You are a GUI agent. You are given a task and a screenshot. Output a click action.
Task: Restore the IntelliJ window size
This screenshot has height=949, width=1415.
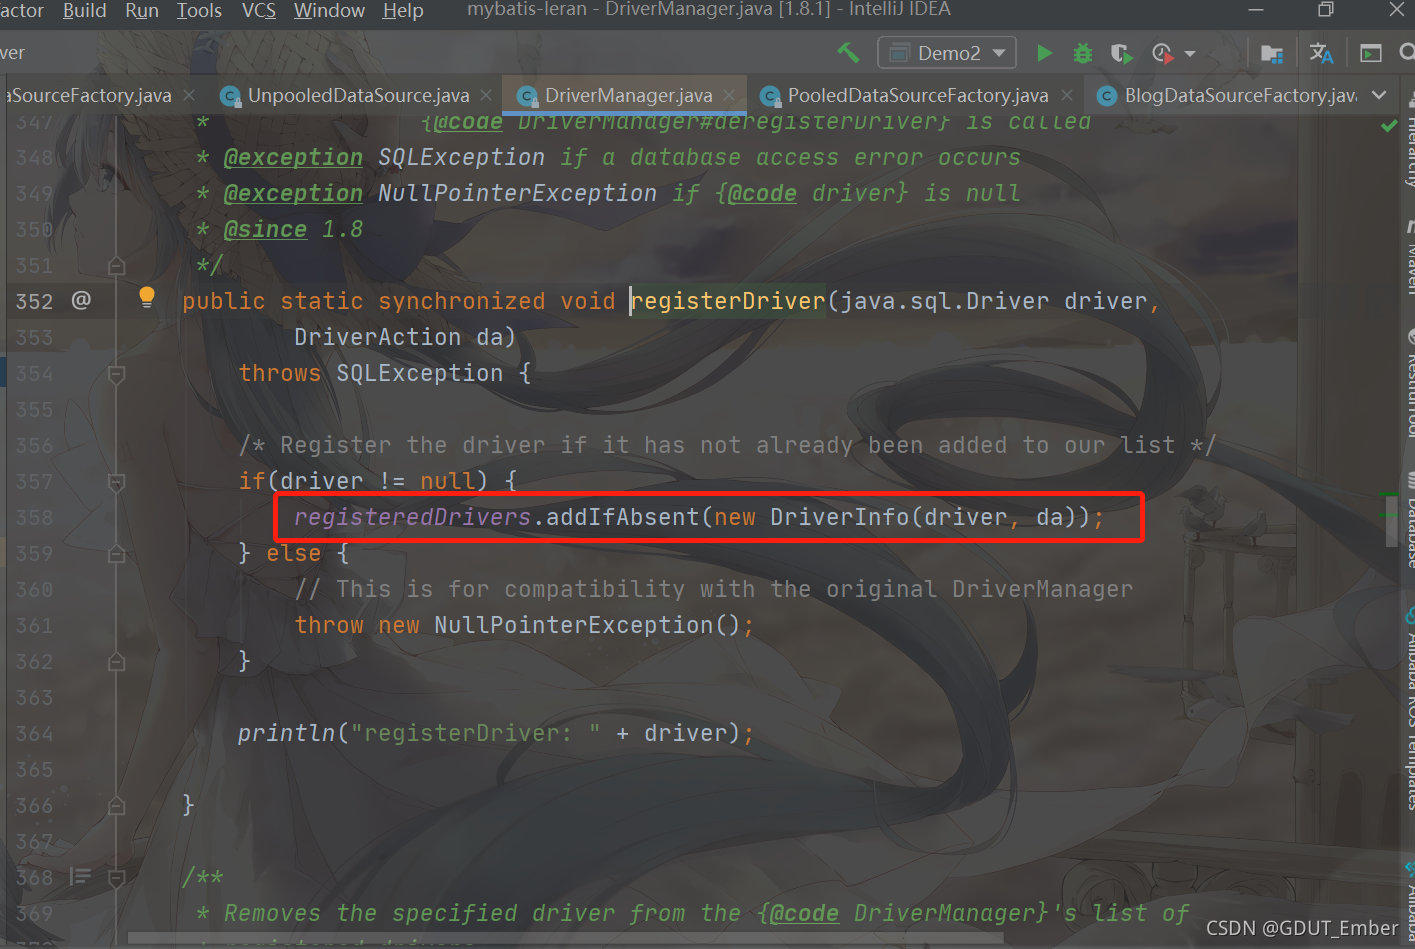(x=1326, y=10)
